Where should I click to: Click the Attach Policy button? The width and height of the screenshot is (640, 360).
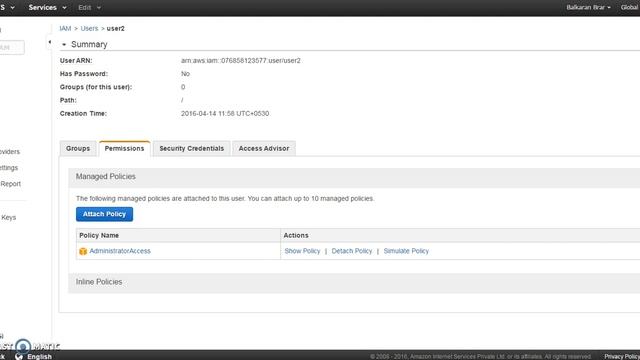[104, 214]
